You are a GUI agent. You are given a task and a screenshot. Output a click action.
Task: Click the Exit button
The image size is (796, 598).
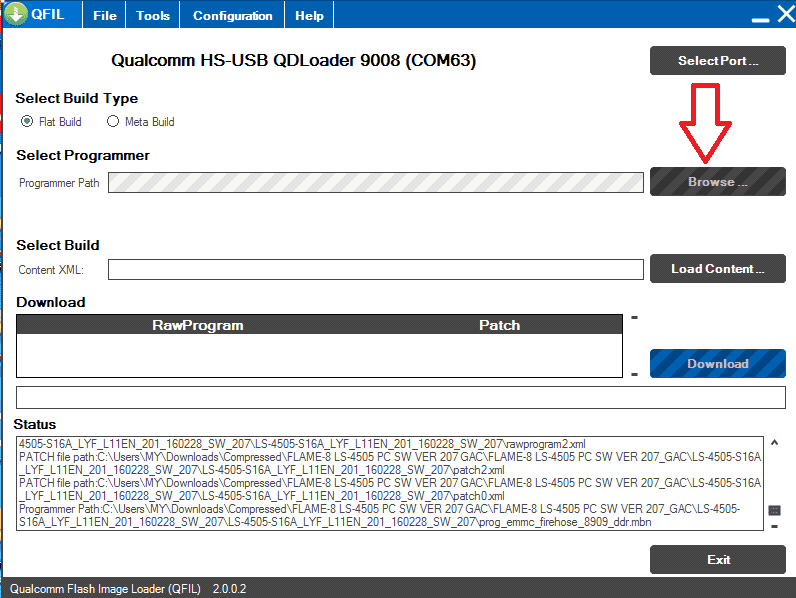[718, 559]
